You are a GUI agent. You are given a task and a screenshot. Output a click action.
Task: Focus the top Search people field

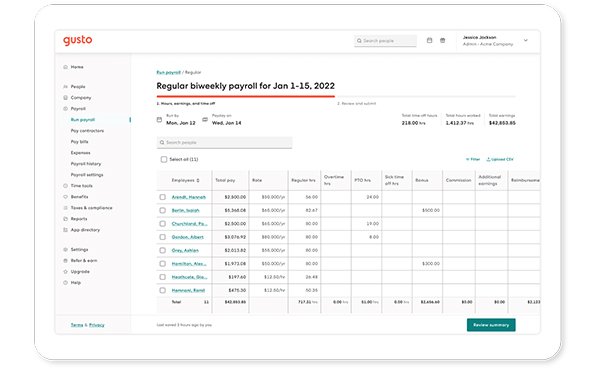[385, 41]
